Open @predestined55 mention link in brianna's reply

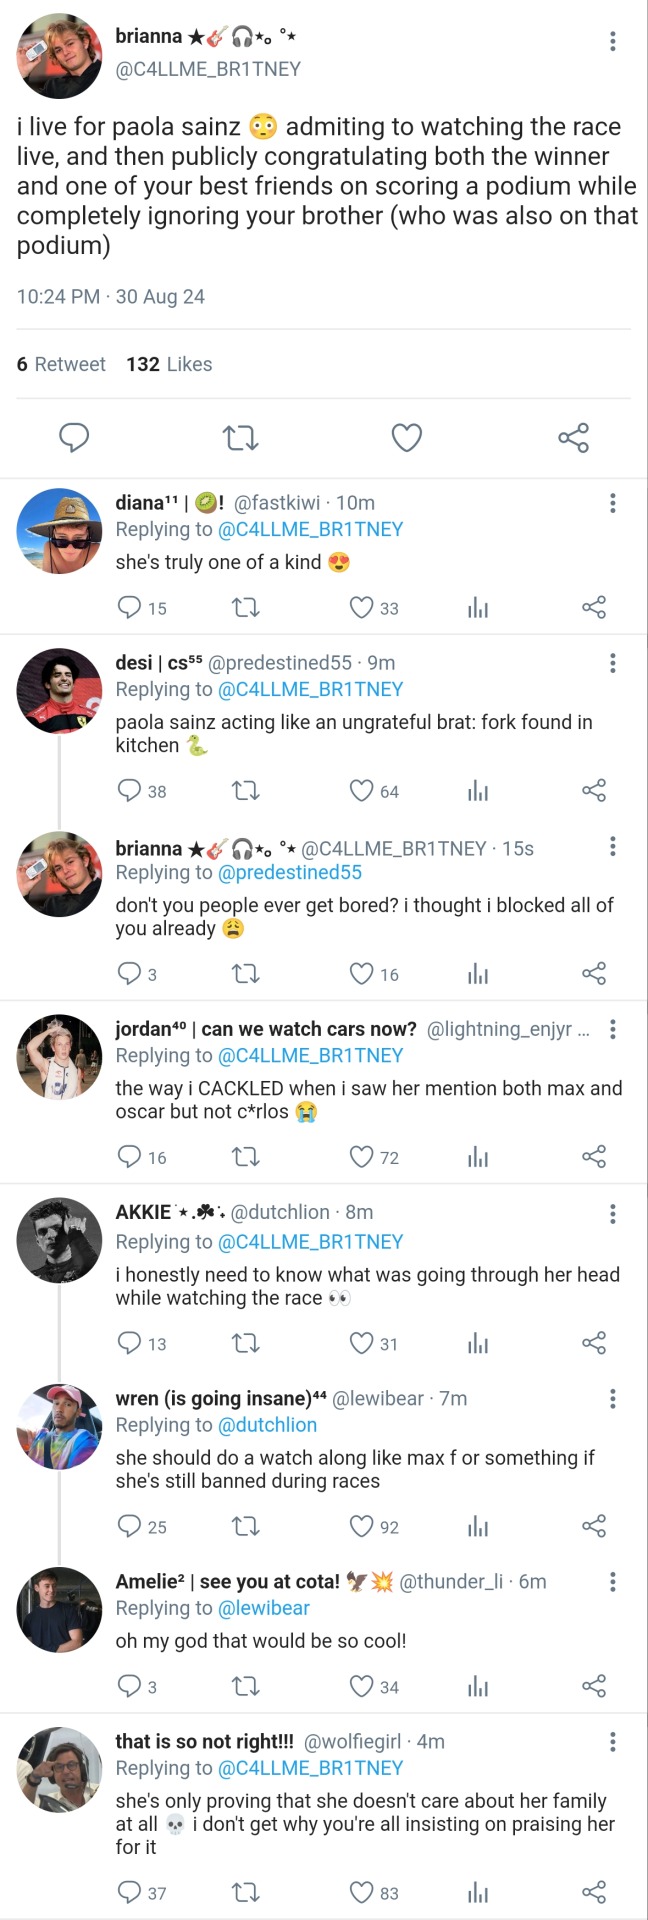click(x=289, y=873)
